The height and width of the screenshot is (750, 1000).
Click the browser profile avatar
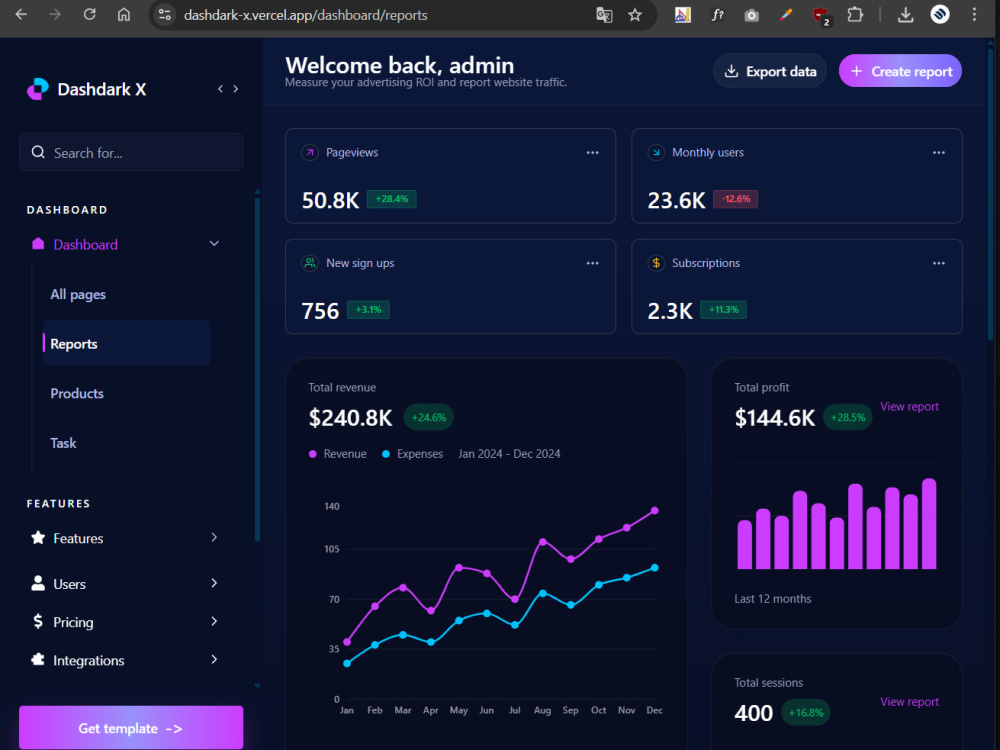pyautogui.click(x=939, y=14)
